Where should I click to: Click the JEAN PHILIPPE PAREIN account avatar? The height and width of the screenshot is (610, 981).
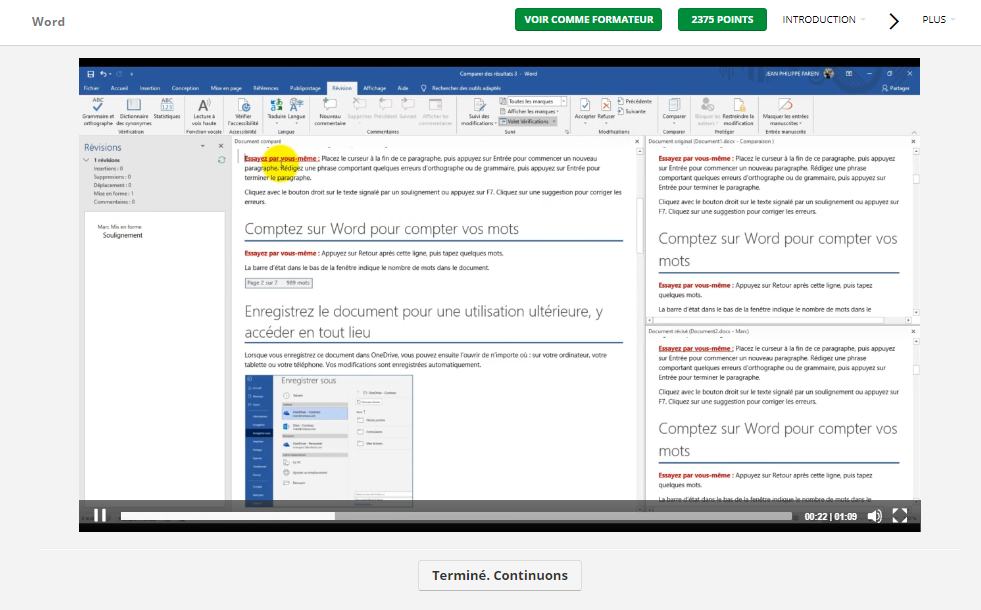(x=829, y=74)
